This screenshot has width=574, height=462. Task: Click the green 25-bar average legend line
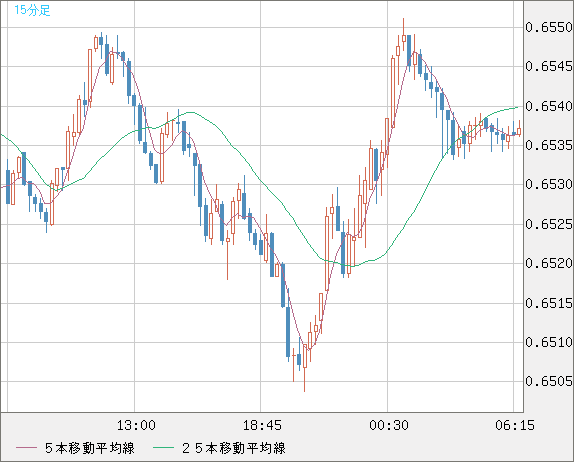pos(163,448)
